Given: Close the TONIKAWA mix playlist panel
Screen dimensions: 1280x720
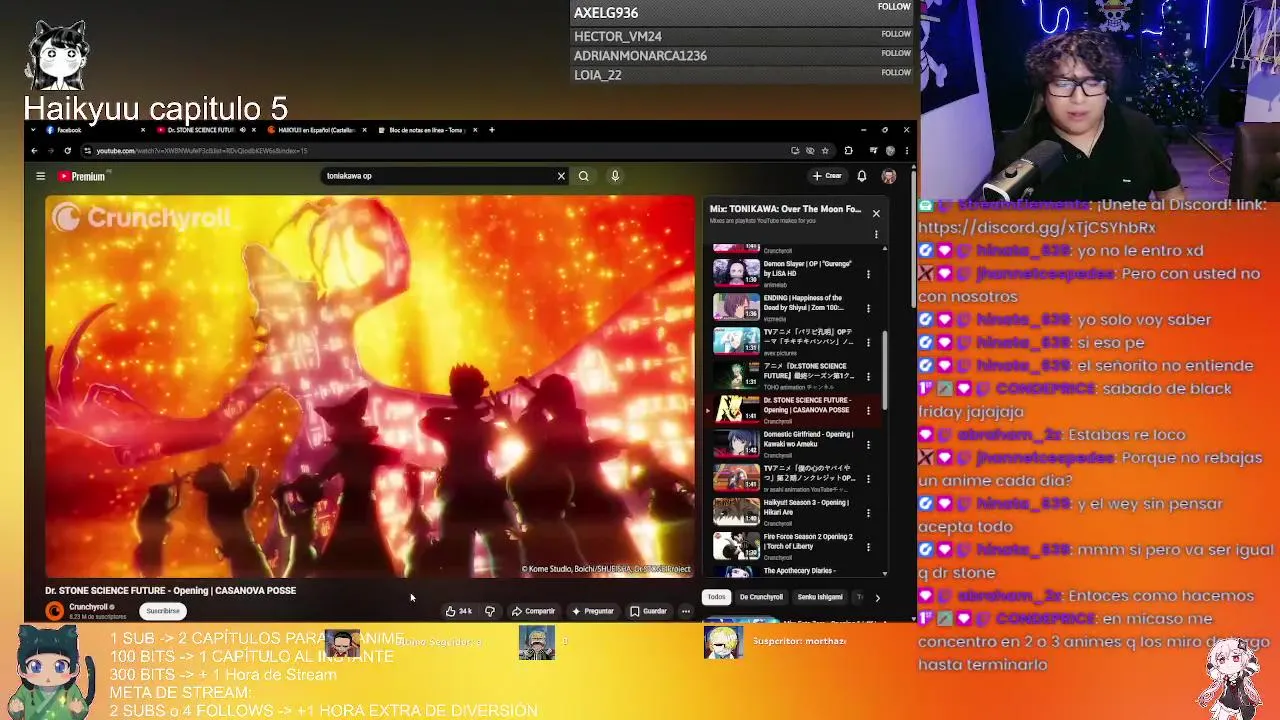Looking at the screenshot, I should coord(876,213).
